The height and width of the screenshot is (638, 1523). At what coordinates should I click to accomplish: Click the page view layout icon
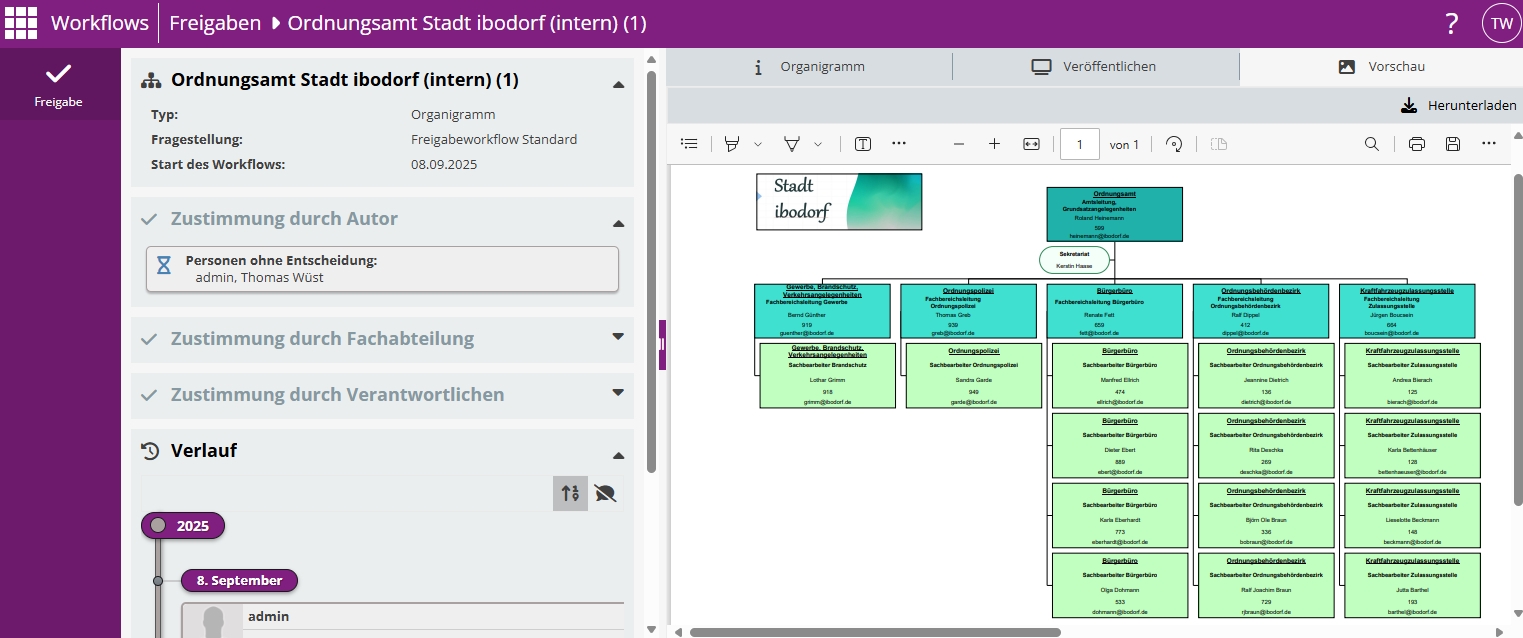pyautogui.click(x=1218, y=144)
